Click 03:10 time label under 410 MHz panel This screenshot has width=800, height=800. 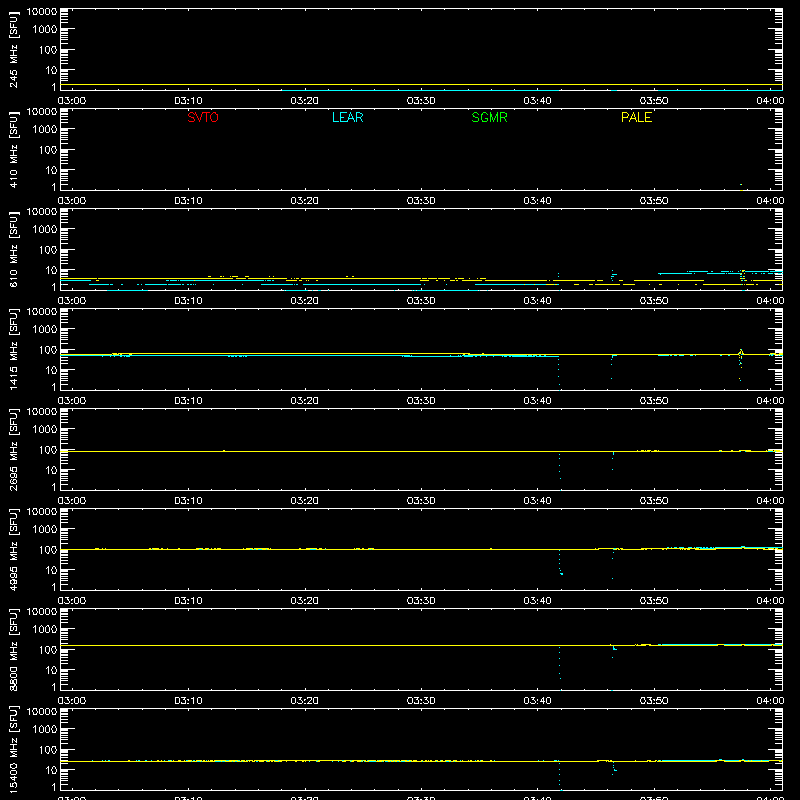click(188, 201)
